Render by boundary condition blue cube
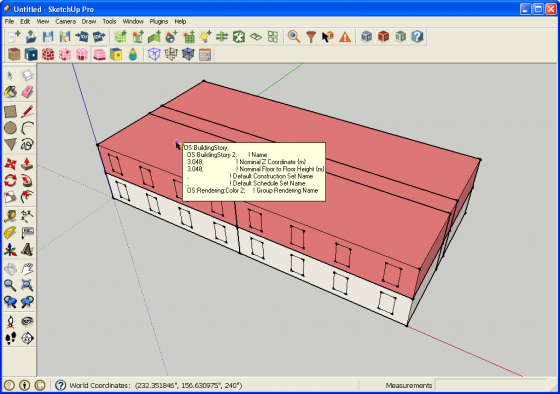This screenshot has height=394, width=560. [31, 54]
